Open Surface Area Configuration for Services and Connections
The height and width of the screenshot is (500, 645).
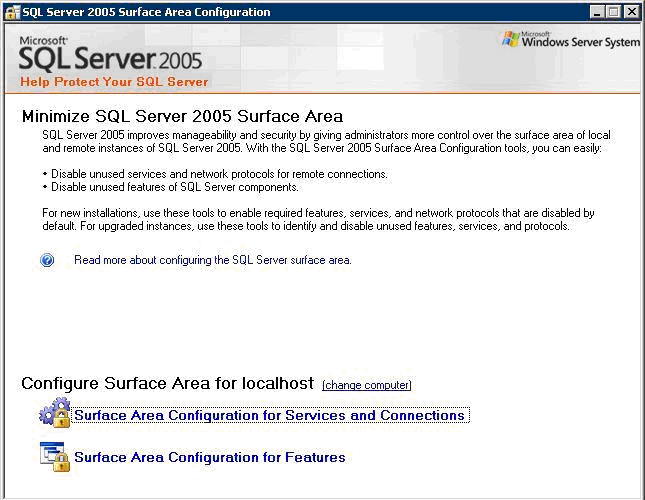270,415
